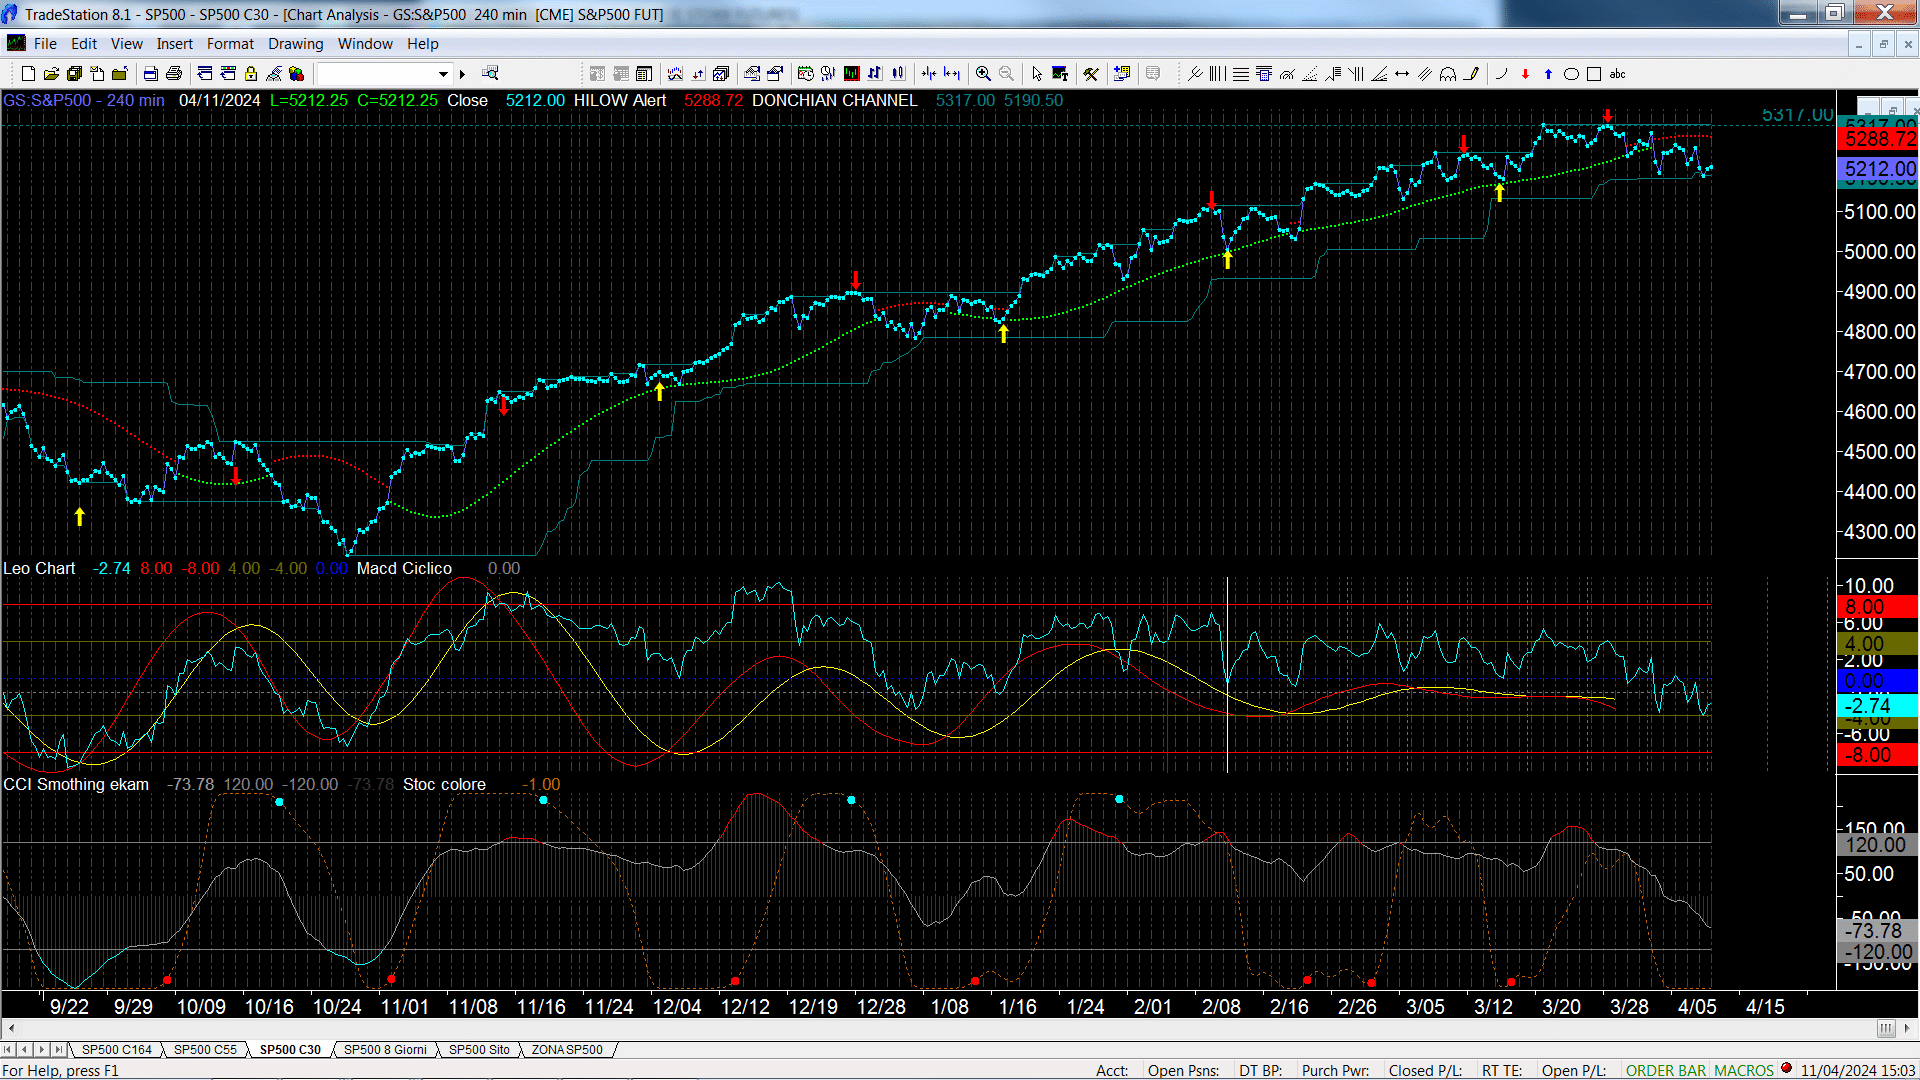Screen dimensions: 1920x1080
Task: Click the printer icon
Action: point(174,74)
